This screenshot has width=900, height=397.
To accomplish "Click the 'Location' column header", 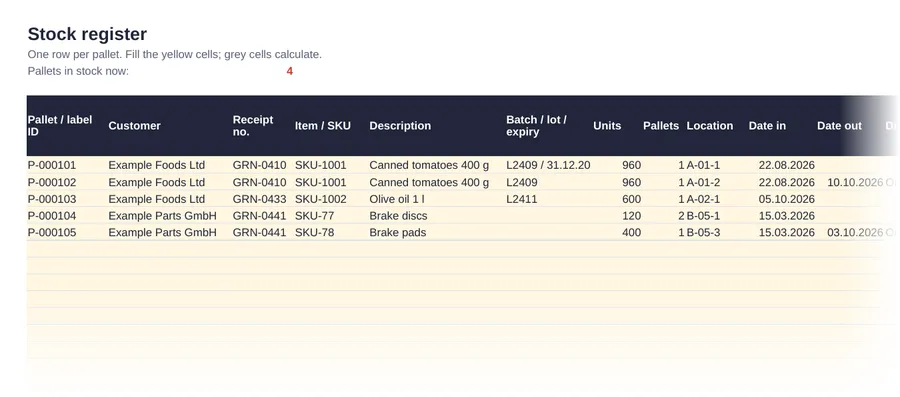I will (709, 126).
